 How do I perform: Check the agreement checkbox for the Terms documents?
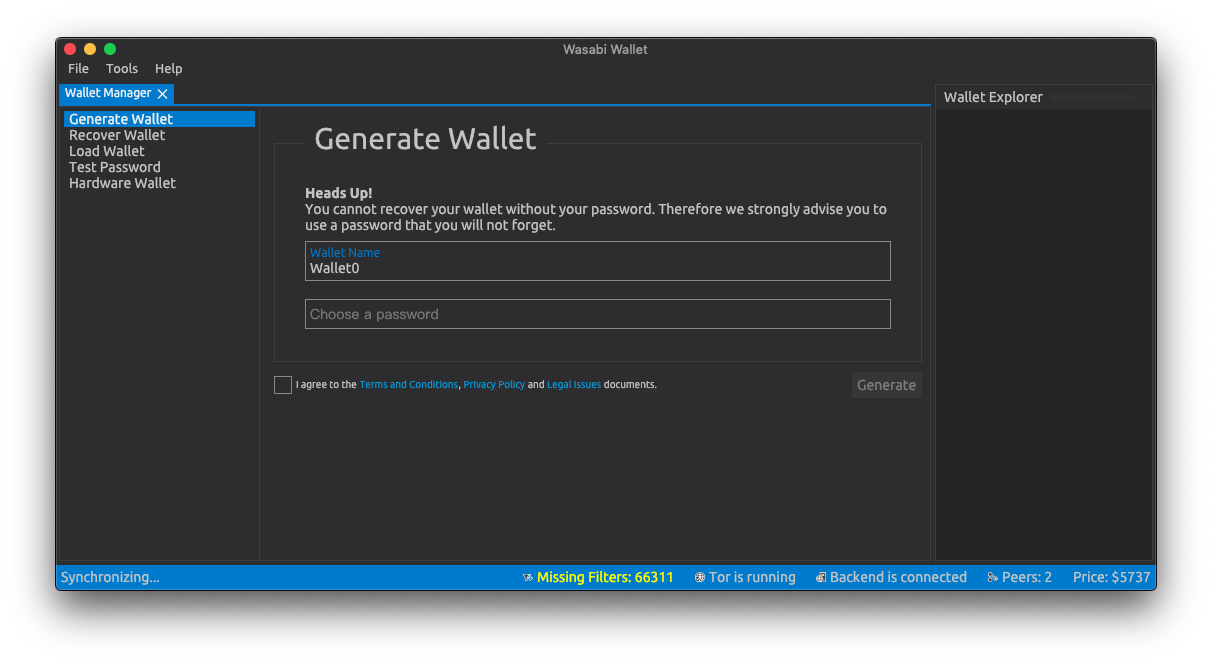[x=283, y=385]
